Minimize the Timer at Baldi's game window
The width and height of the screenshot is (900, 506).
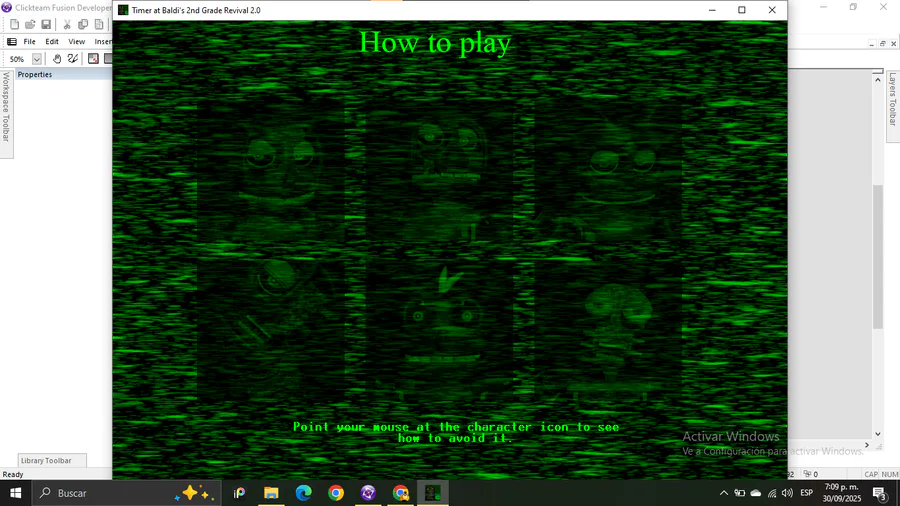click(x=712, y=10)
